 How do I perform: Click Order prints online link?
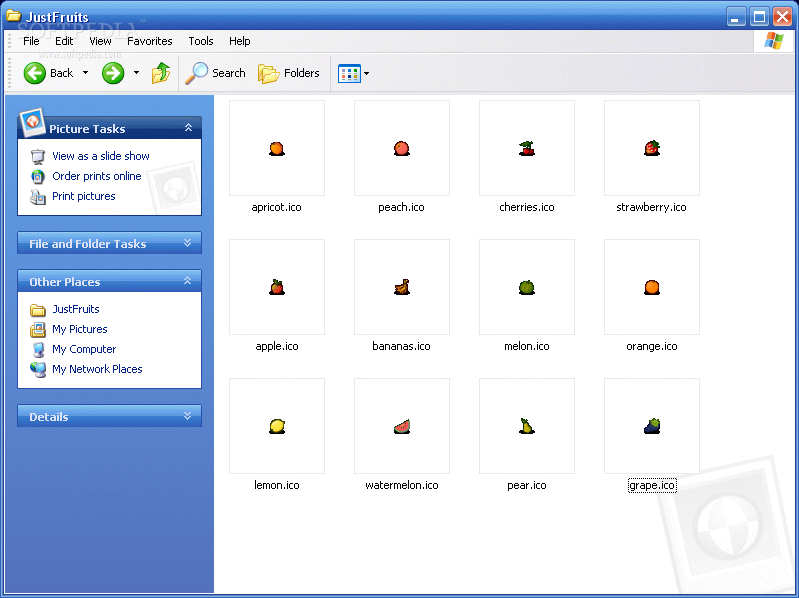97,176
